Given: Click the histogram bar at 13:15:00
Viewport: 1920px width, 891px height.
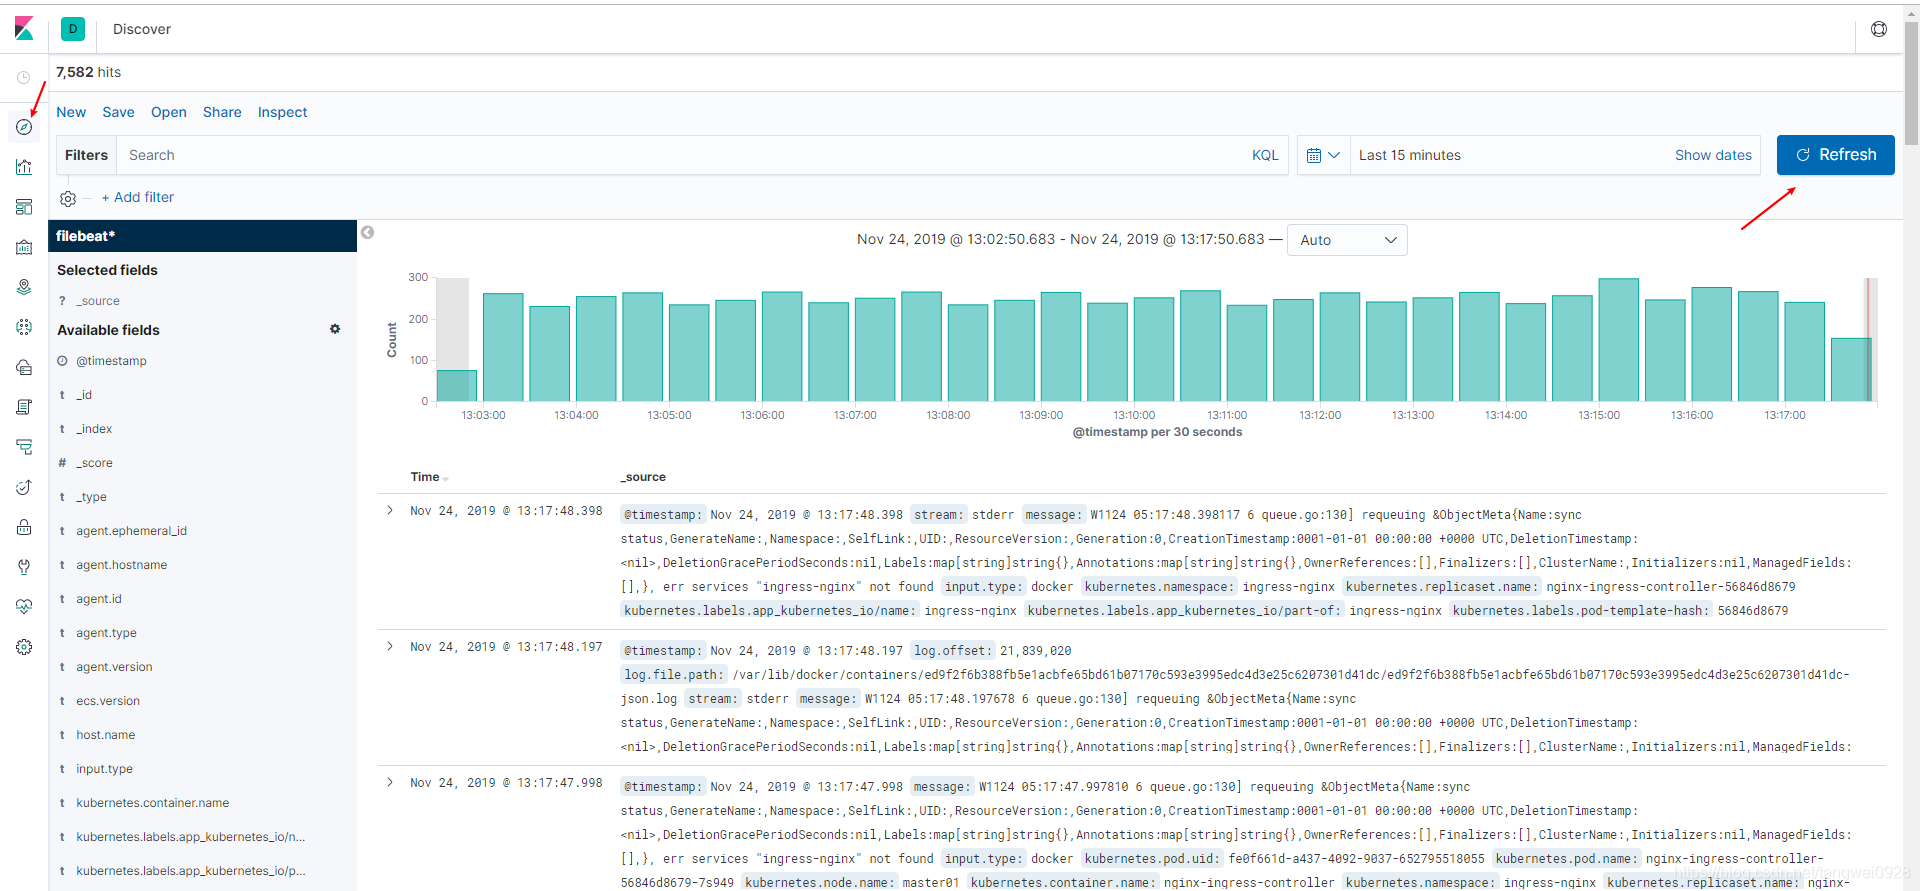Looking at the screenshot, I should click(1618, 340).
